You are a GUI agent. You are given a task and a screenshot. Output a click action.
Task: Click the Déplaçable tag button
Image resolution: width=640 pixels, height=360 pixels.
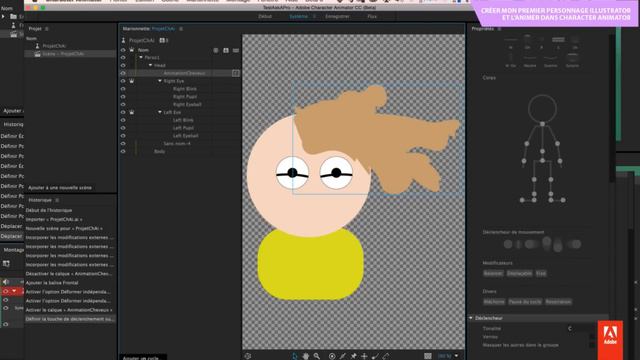520,273
